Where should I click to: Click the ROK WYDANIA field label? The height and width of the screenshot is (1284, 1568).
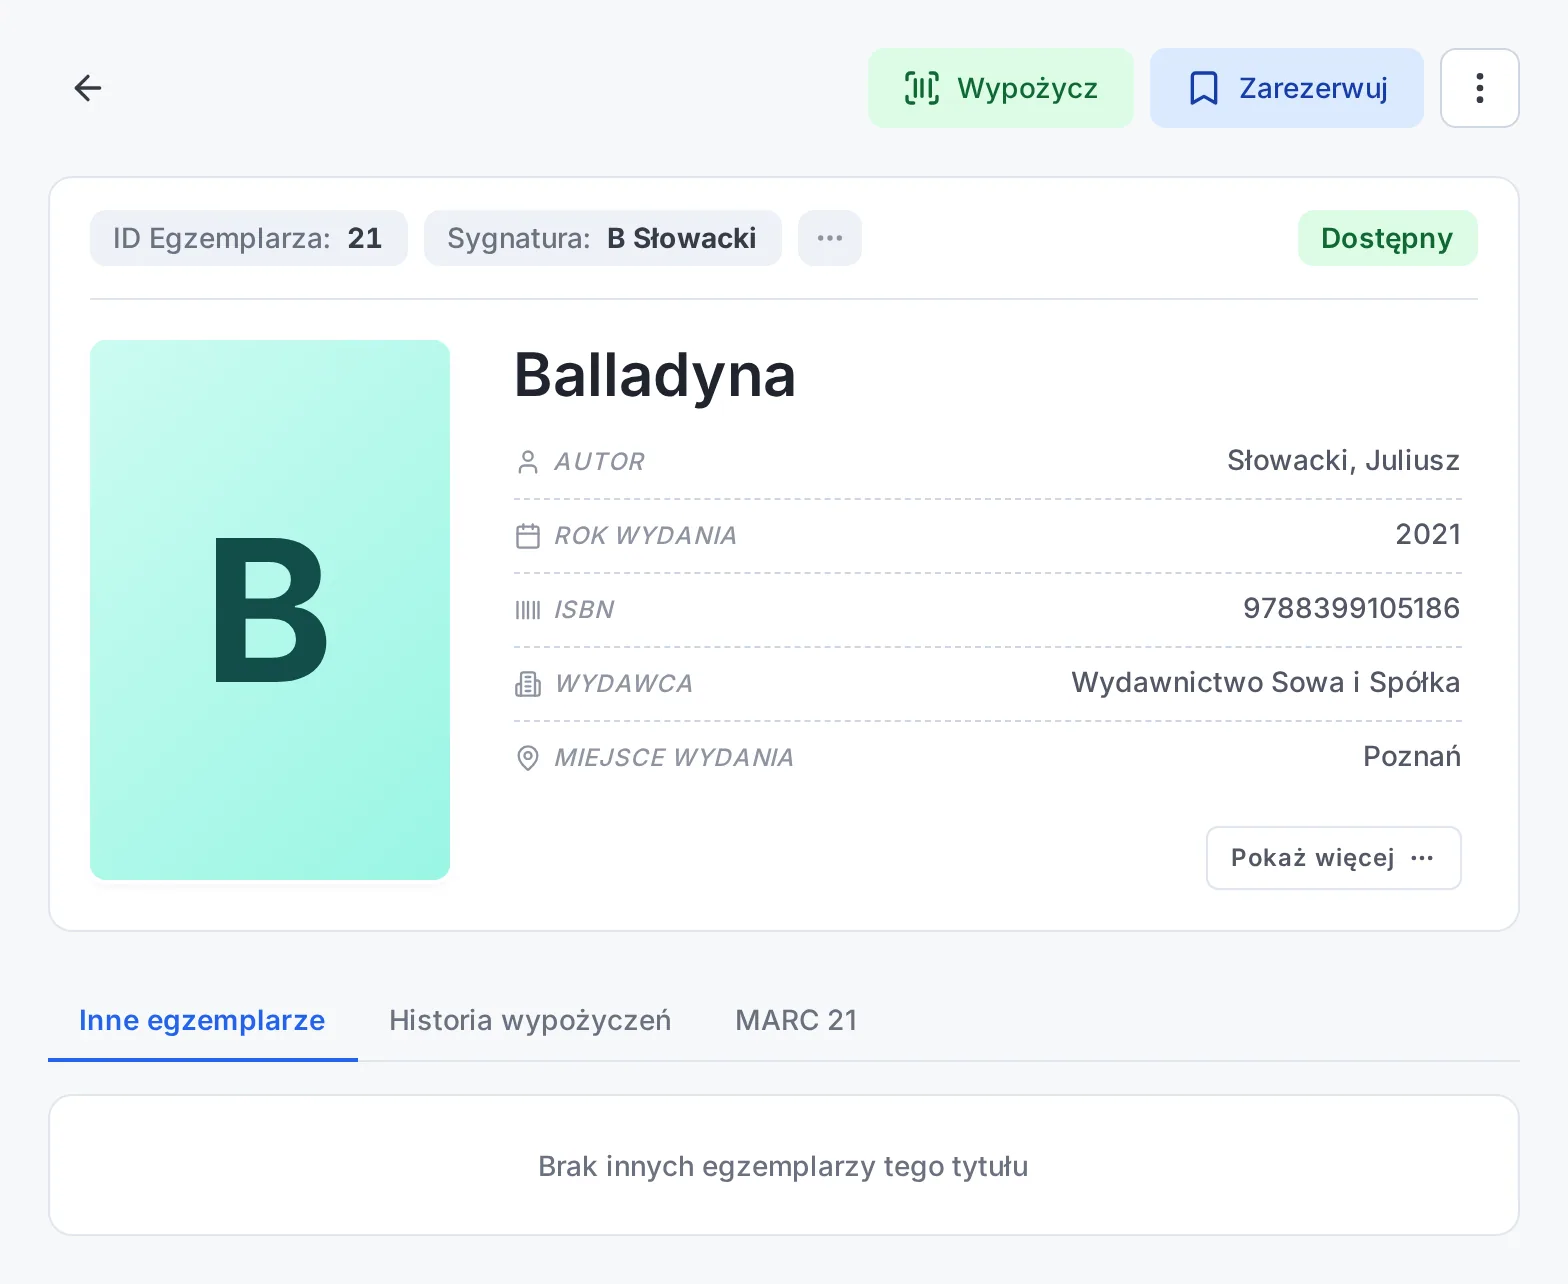coord(645,535)
